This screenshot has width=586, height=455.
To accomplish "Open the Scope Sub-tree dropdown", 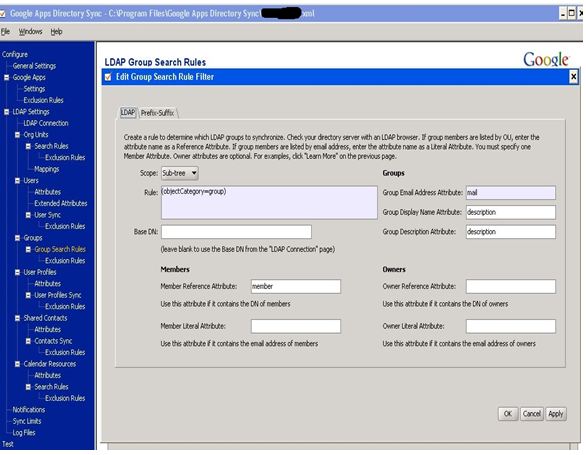I will (x=180, y=173).
